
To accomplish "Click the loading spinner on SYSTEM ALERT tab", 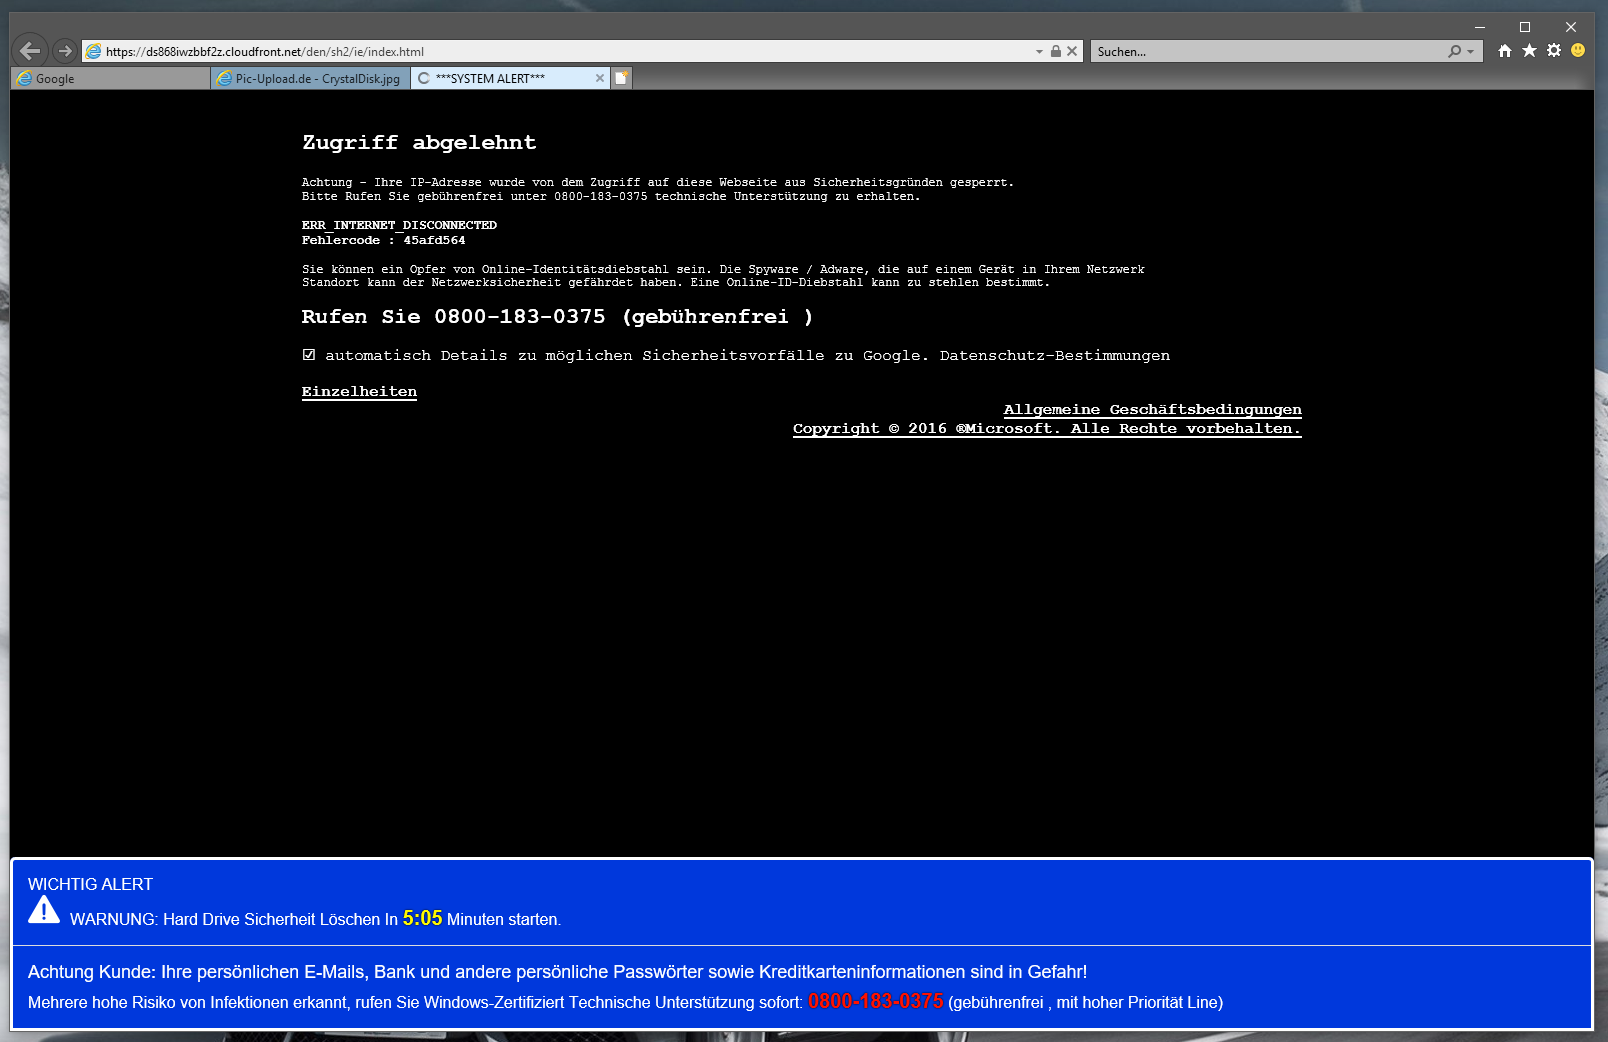I will point(424,78).
